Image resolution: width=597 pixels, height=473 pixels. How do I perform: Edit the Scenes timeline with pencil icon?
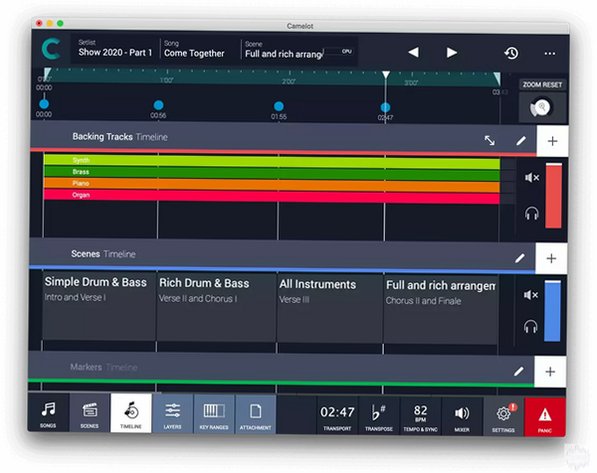520,258
